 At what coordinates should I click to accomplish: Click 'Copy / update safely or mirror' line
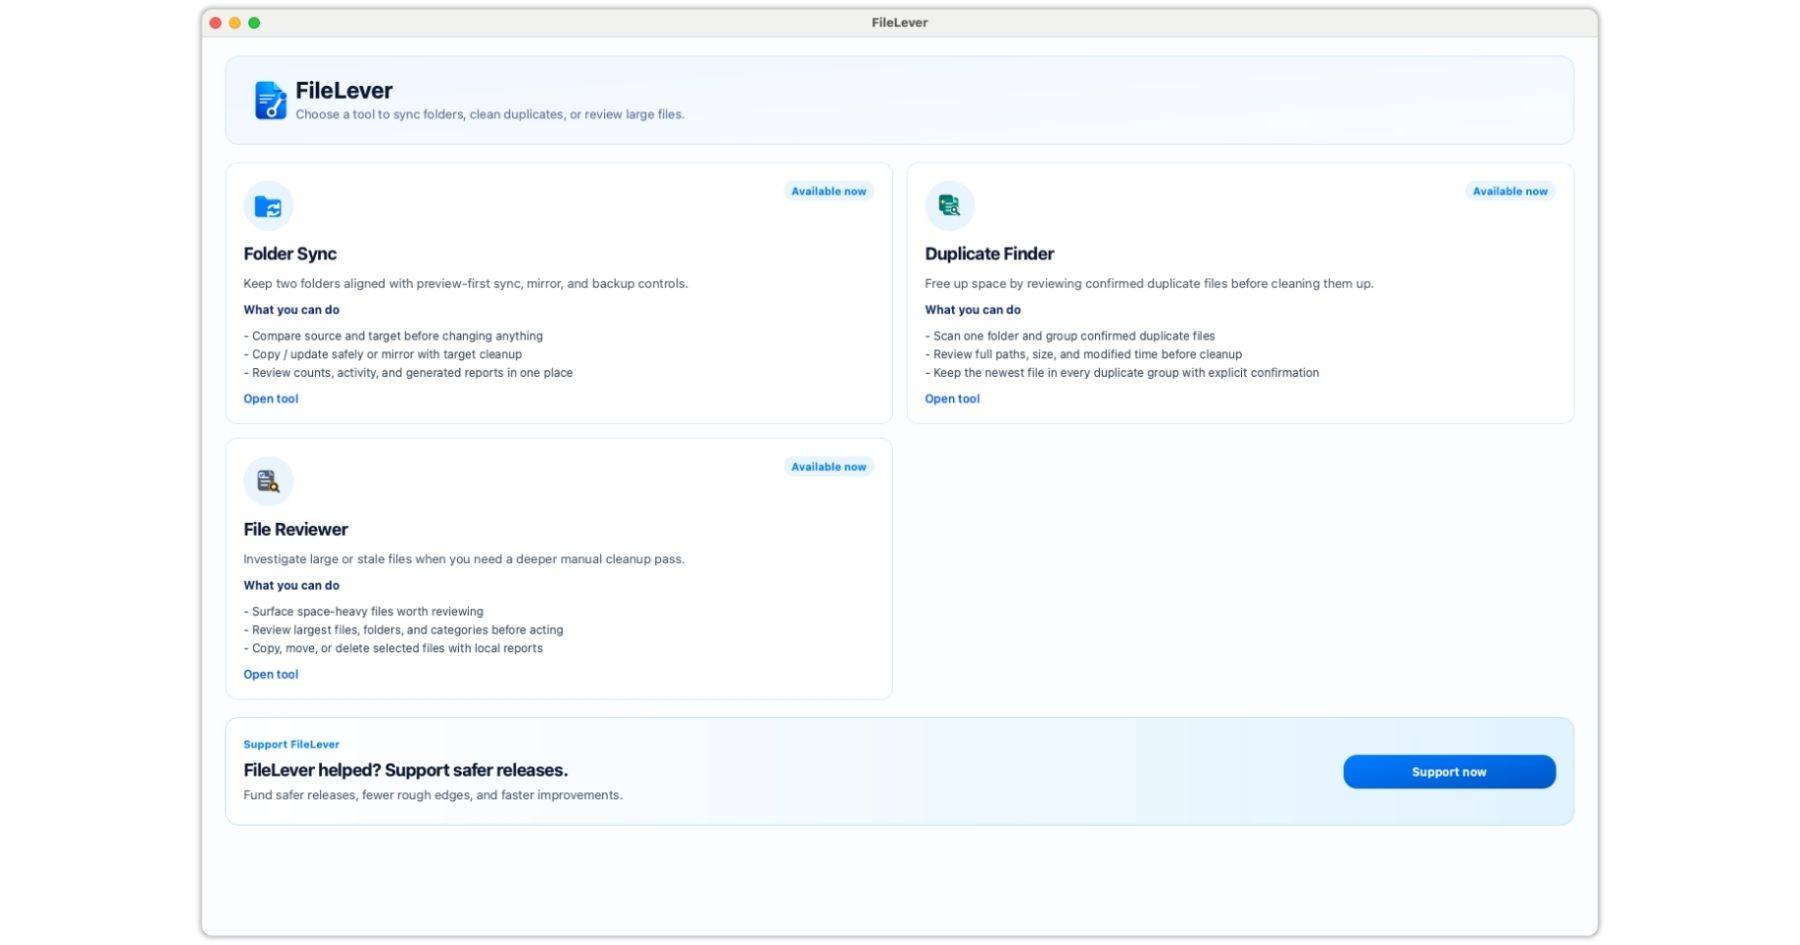click(383, 355)
